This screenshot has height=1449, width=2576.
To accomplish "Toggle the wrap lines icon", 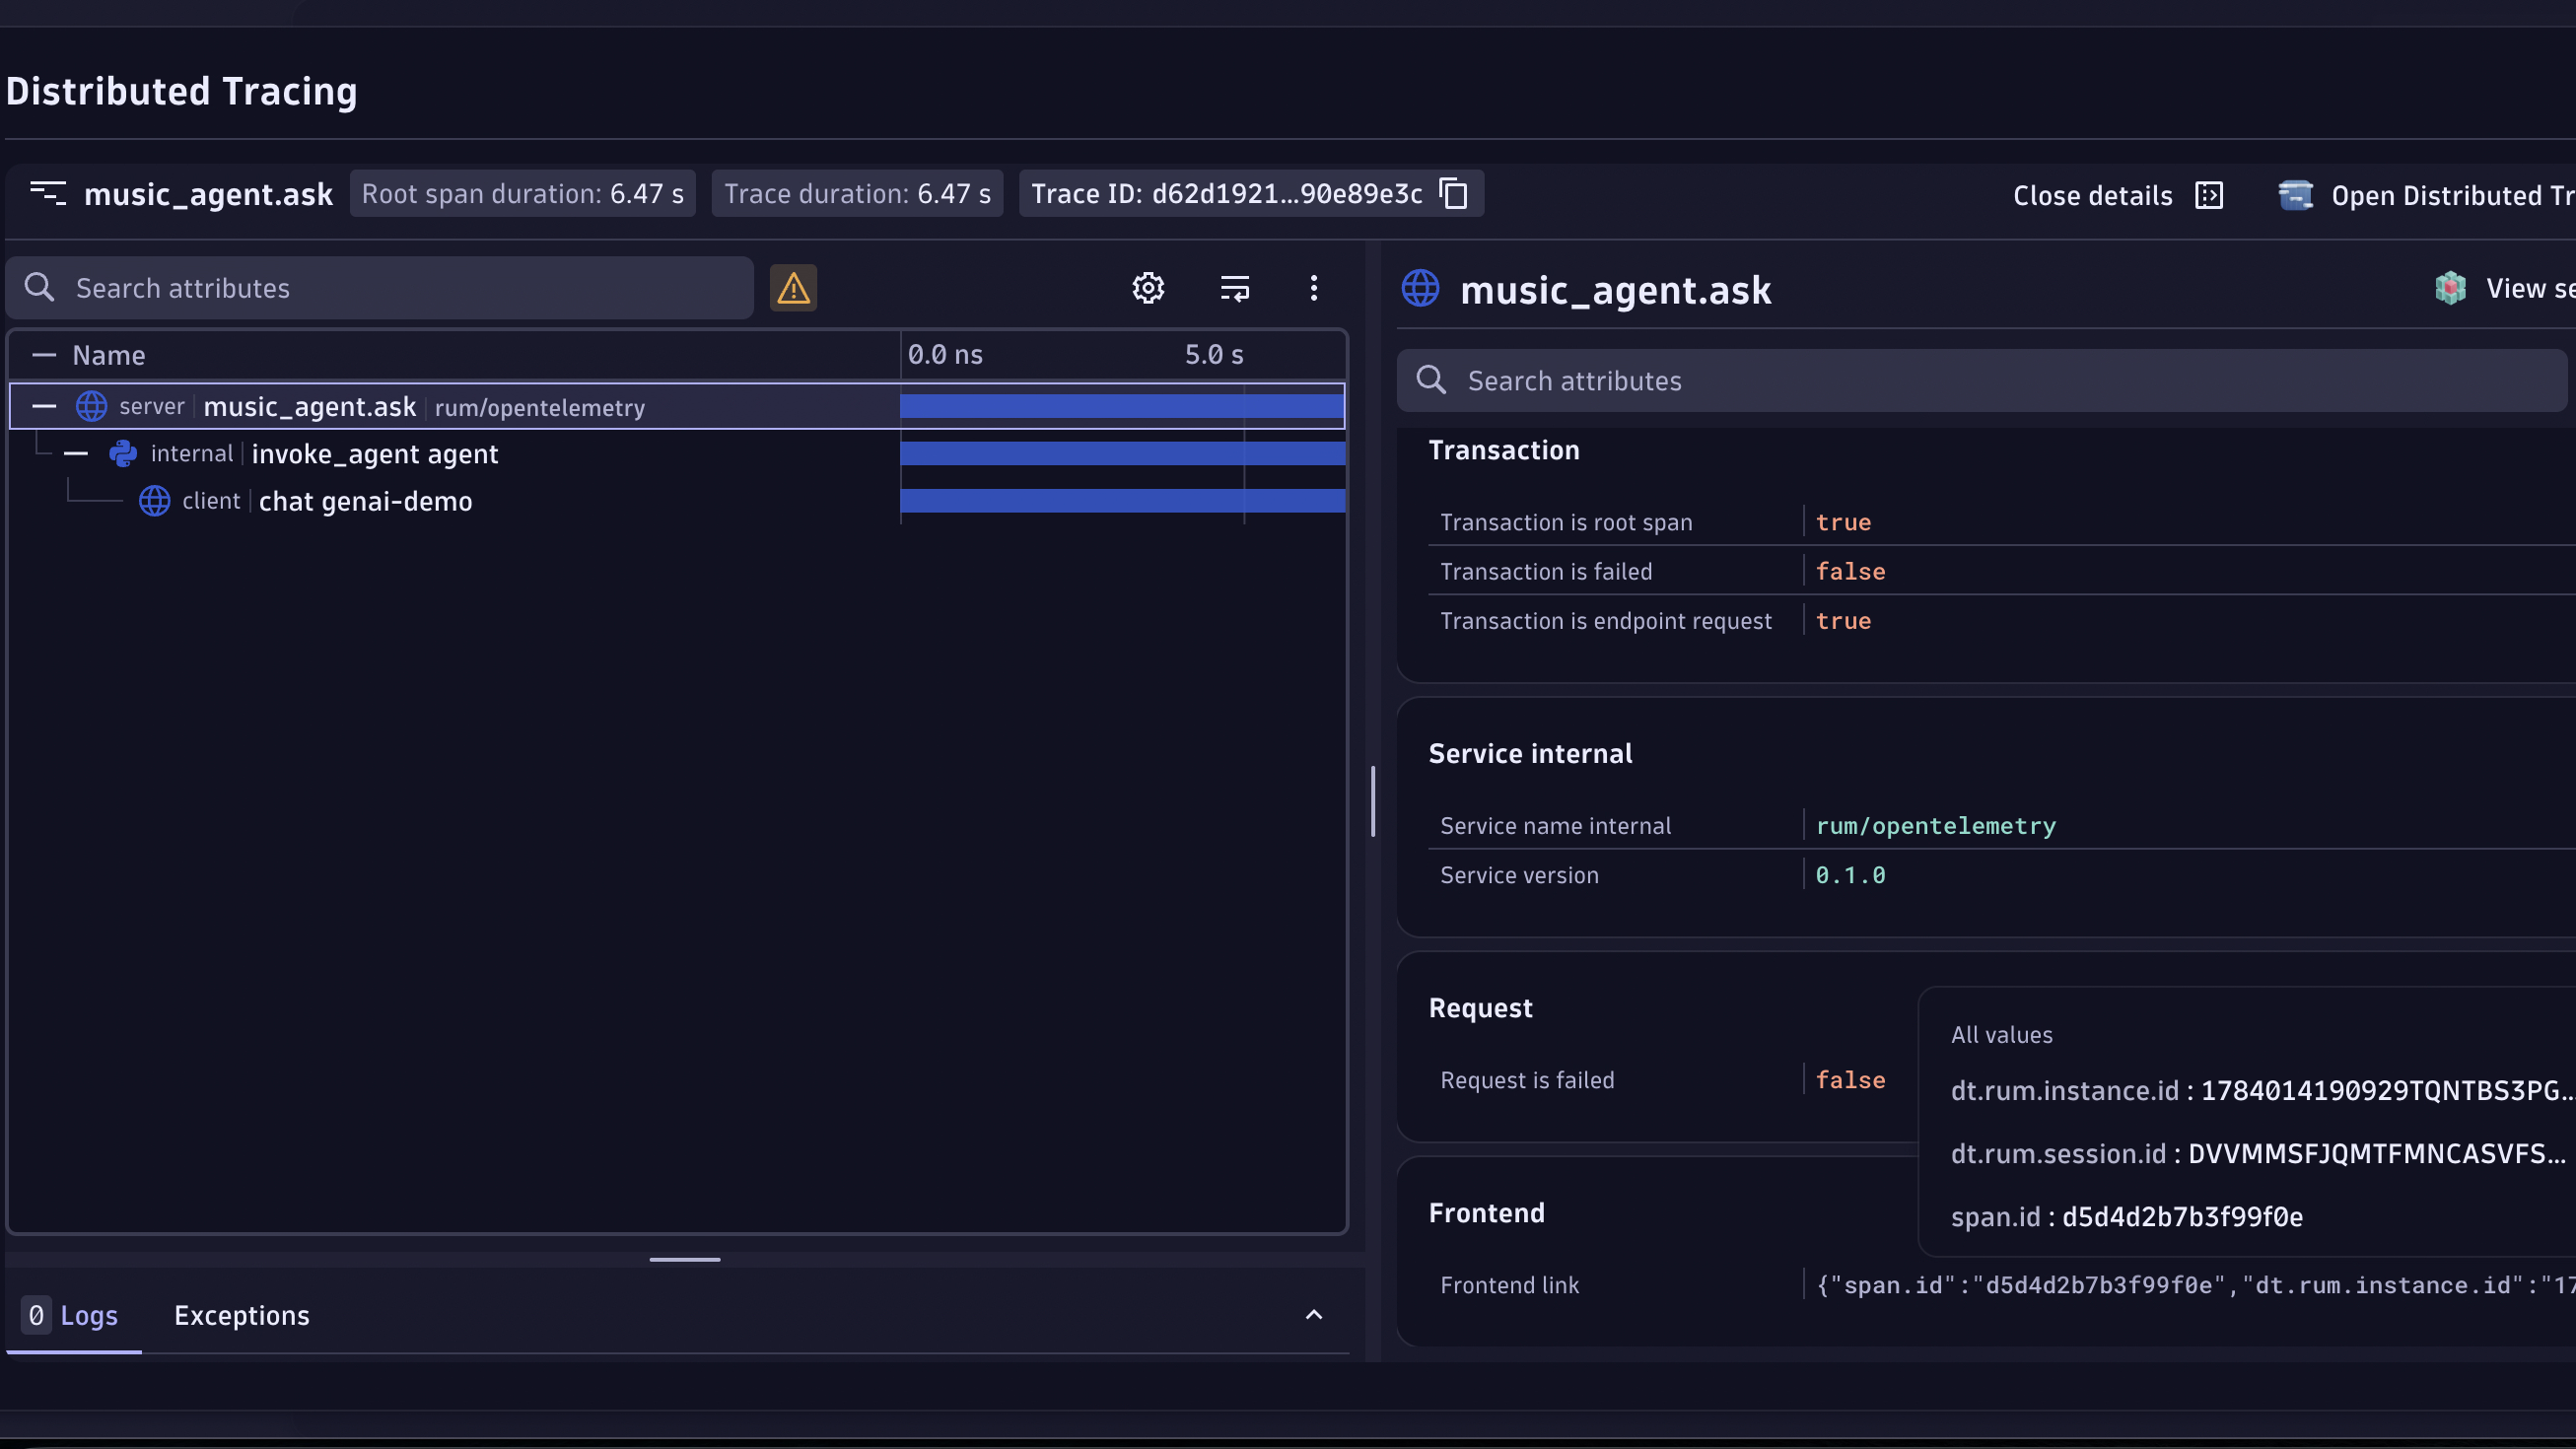I will [1235, 288].
